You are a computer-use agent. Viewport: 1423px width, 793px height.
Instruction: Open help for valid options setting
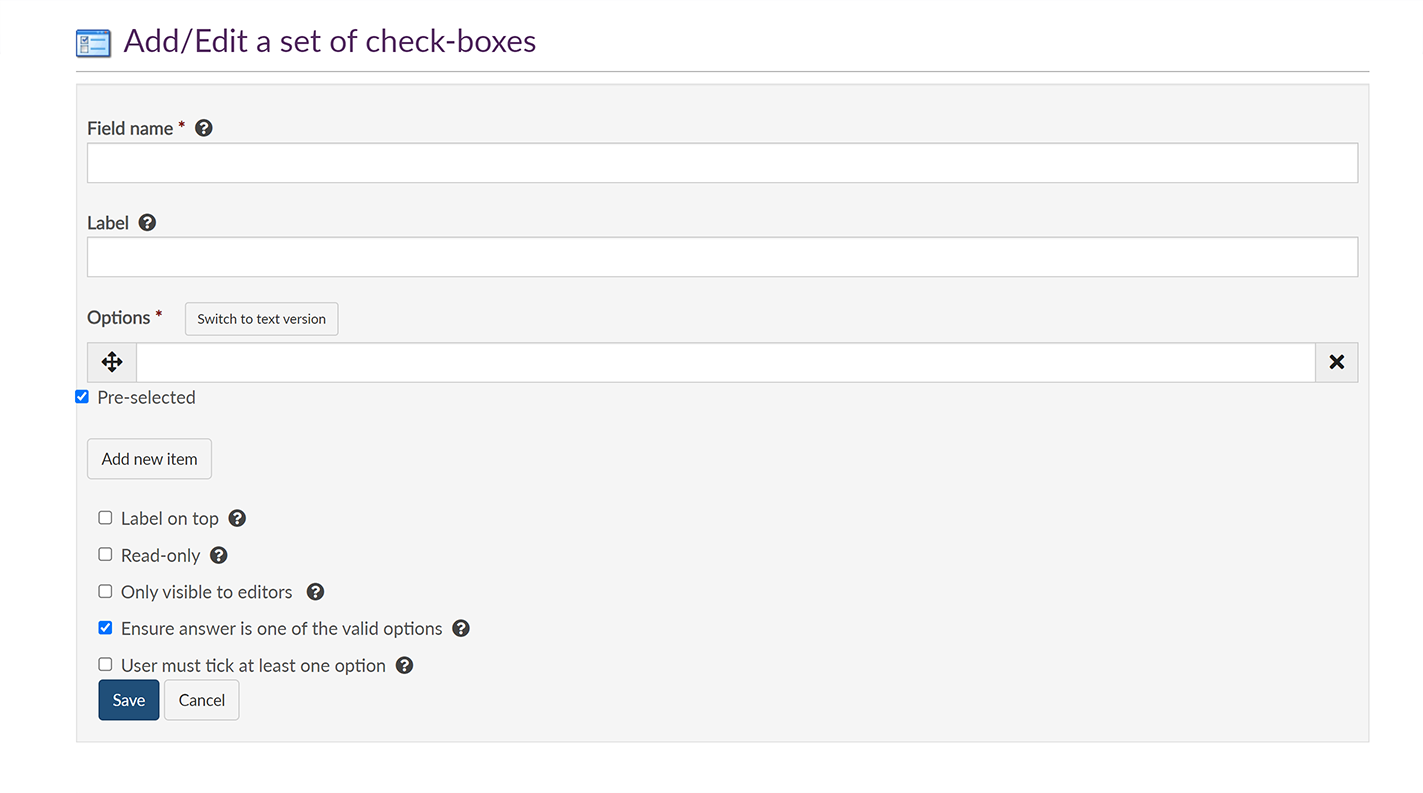pos(461,628)
